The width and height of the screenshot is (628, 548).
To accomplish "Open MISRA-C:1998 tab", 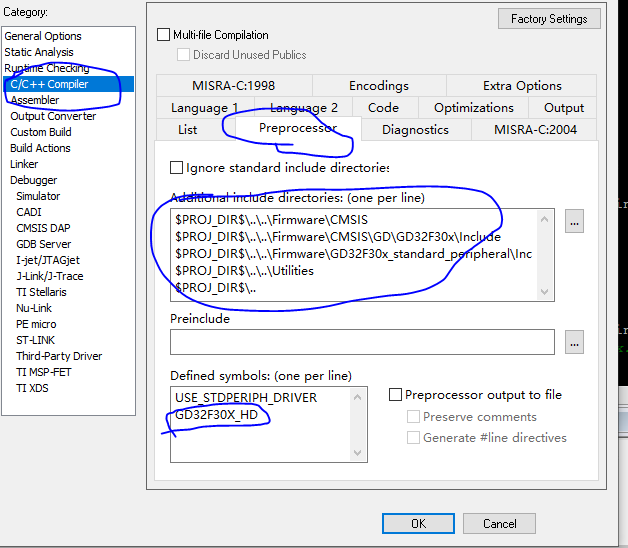I will click(x=234, y=86).
